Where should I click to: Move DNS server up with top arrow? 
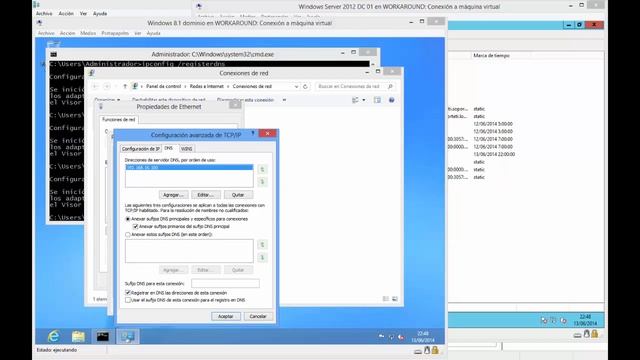pos(262,169)
